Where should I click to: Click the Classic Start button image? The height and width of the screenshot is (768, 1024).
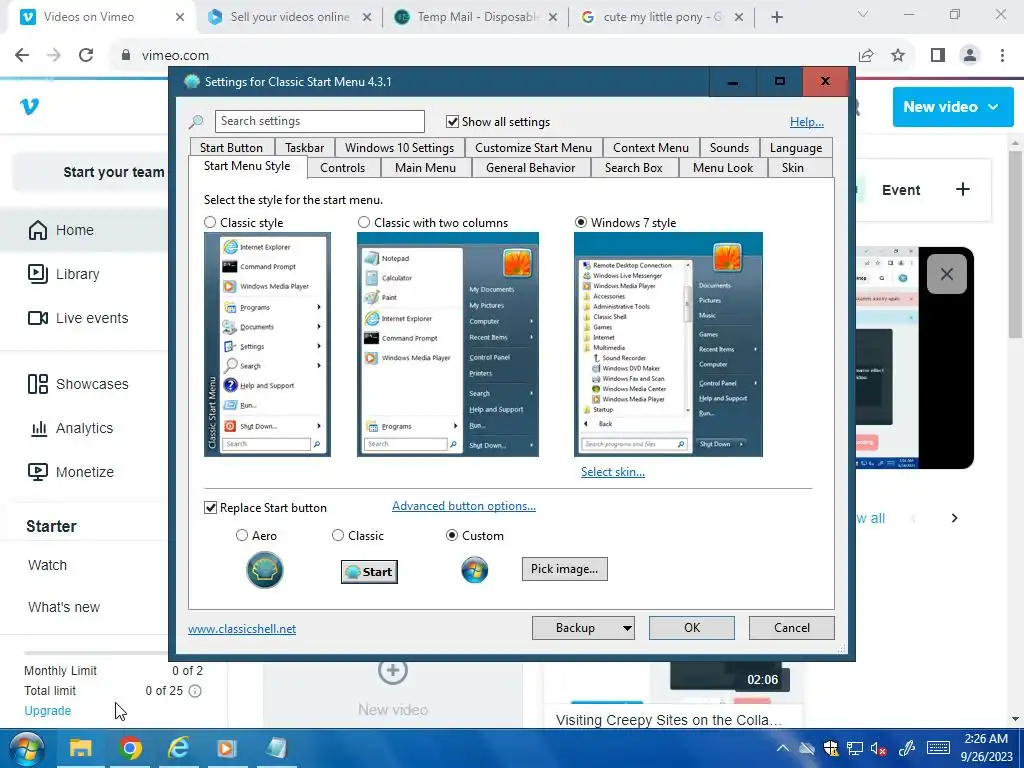pos(369,571)
